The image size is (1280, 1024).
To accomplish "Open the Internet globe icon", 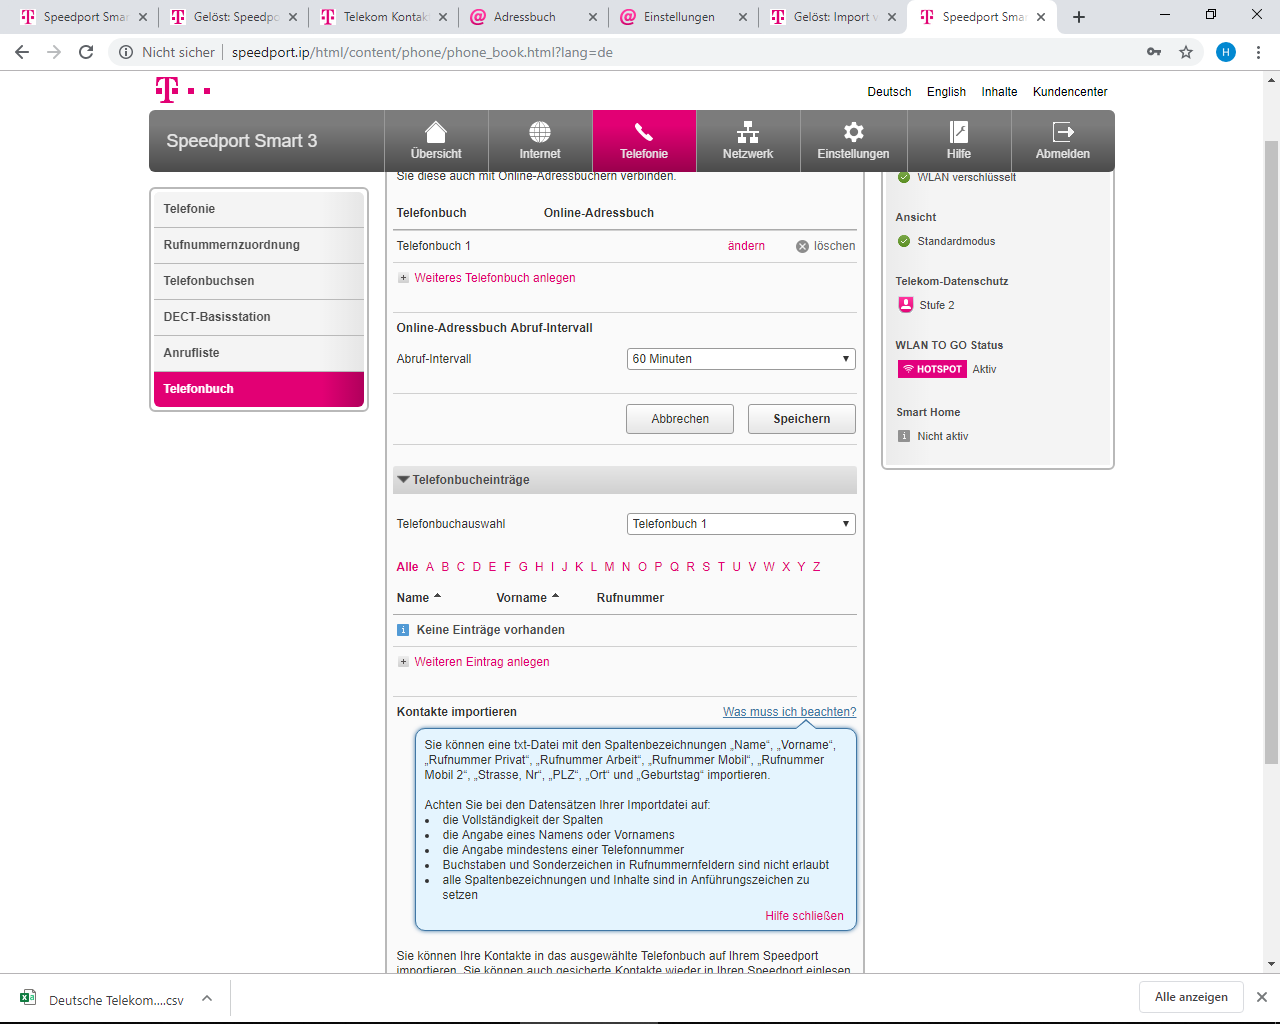I will coord(540,132).
